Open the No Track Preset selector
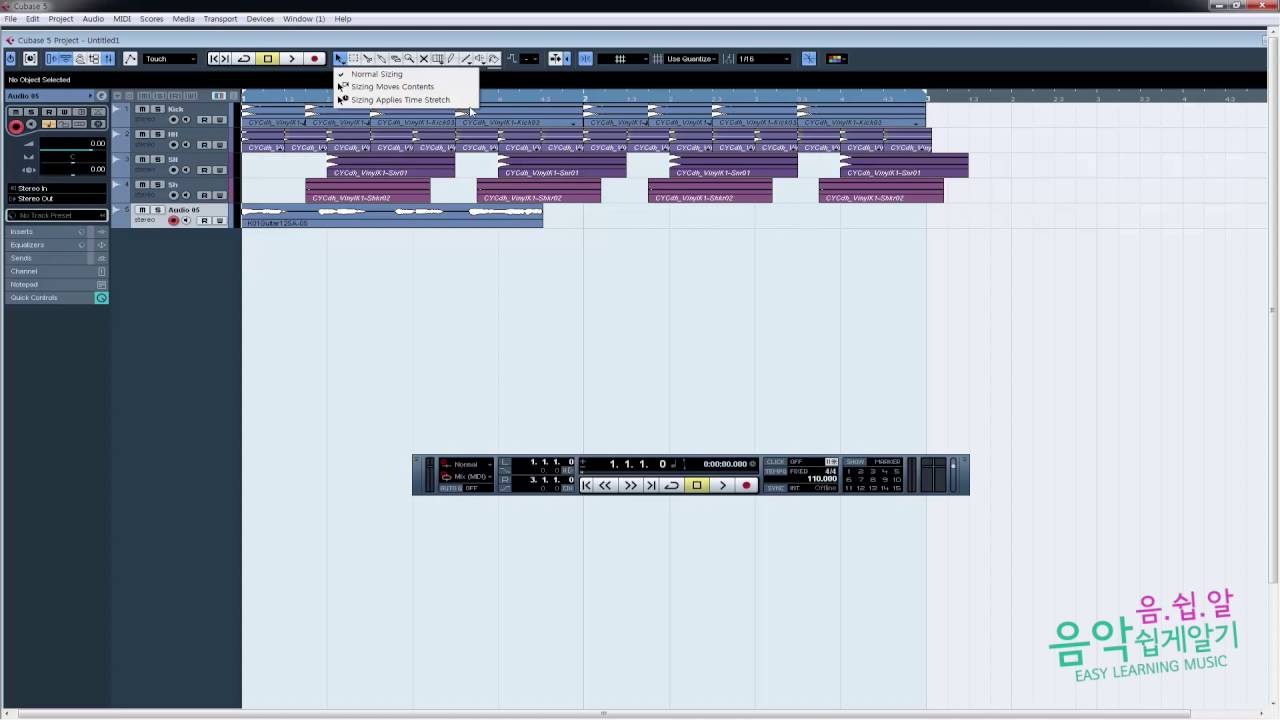The height and width of the screenshot is (720, 1280). pyautogui.click(x=56, y=215)
